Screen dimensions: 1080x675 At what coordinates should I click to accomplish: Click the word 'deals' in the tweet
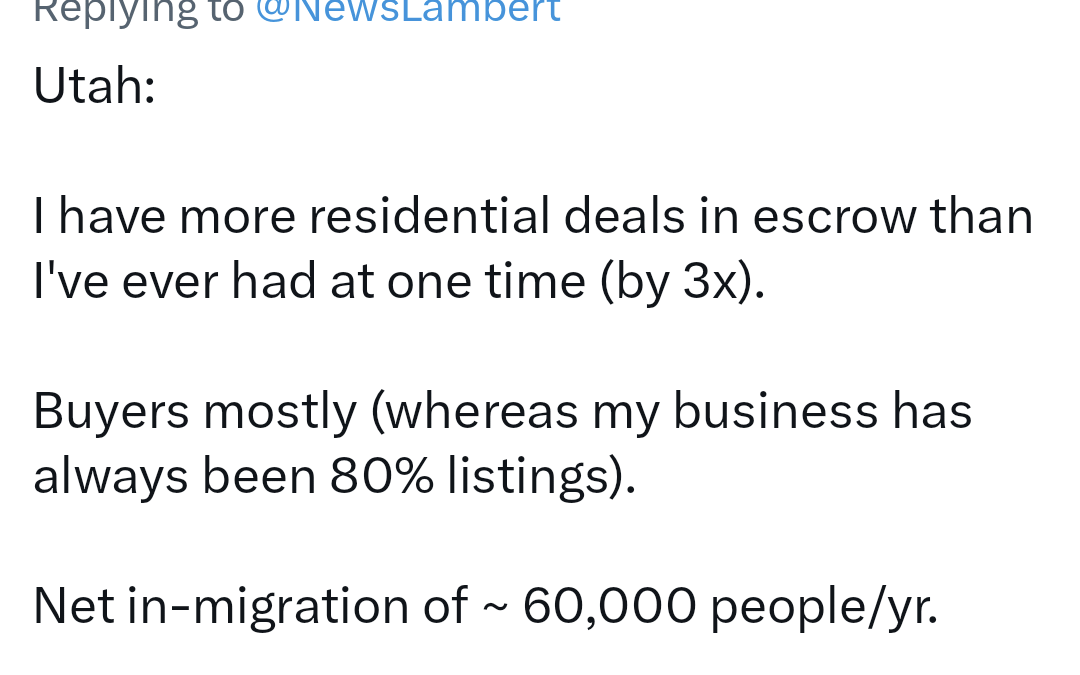point(624,216)
